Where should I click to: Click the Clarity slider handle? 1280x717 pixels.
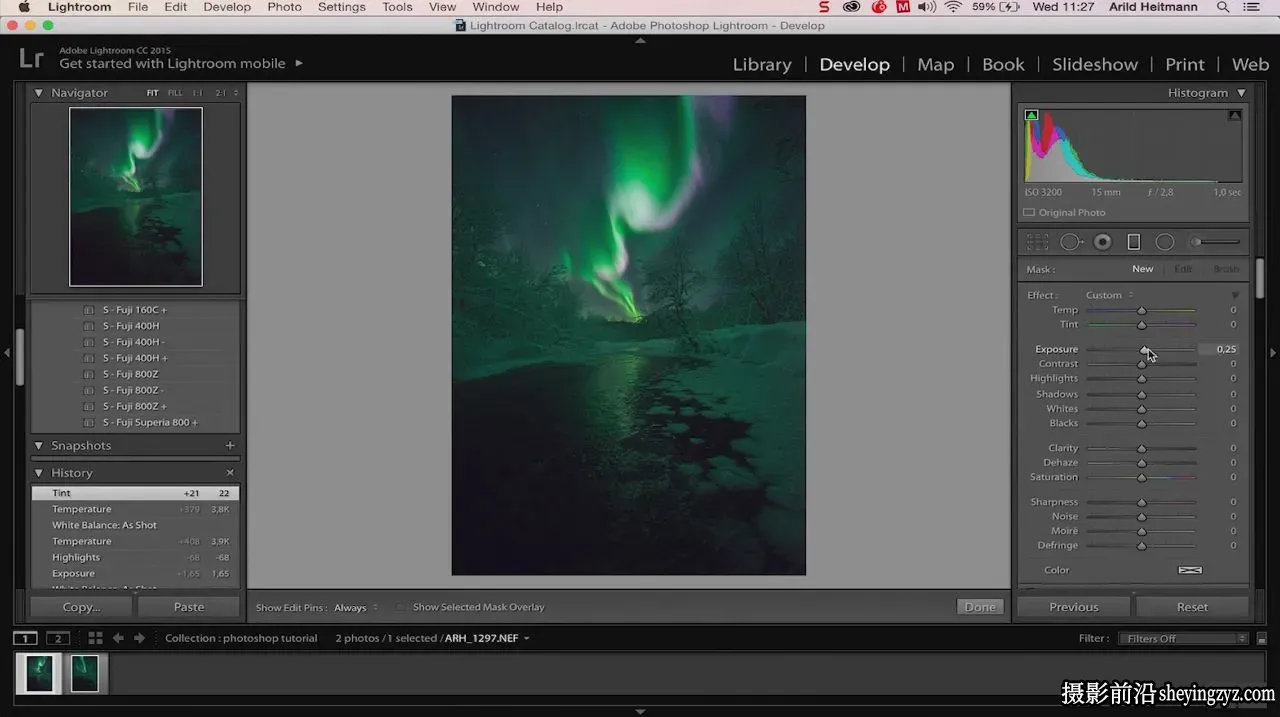tap(1141, 448)
